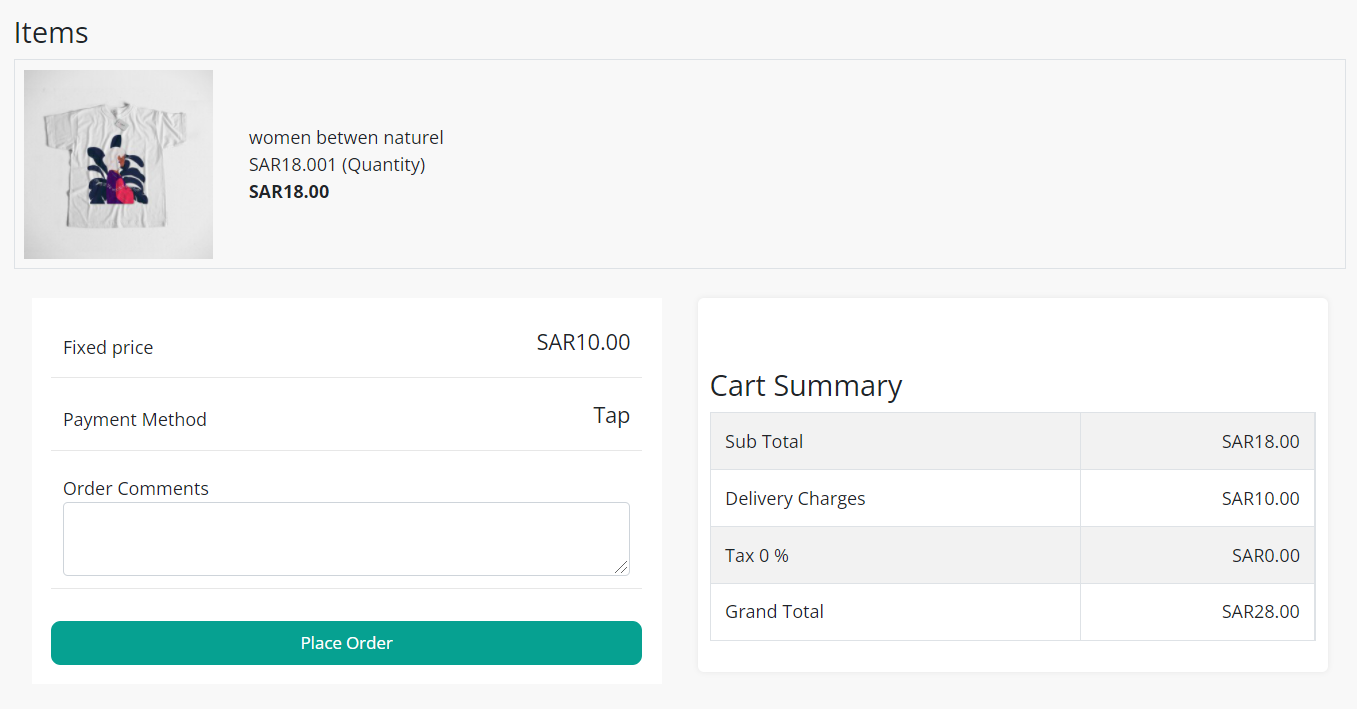Click the Fixed price label
The height and width of the screenshot is (709, 1357).
coord(108,347)
